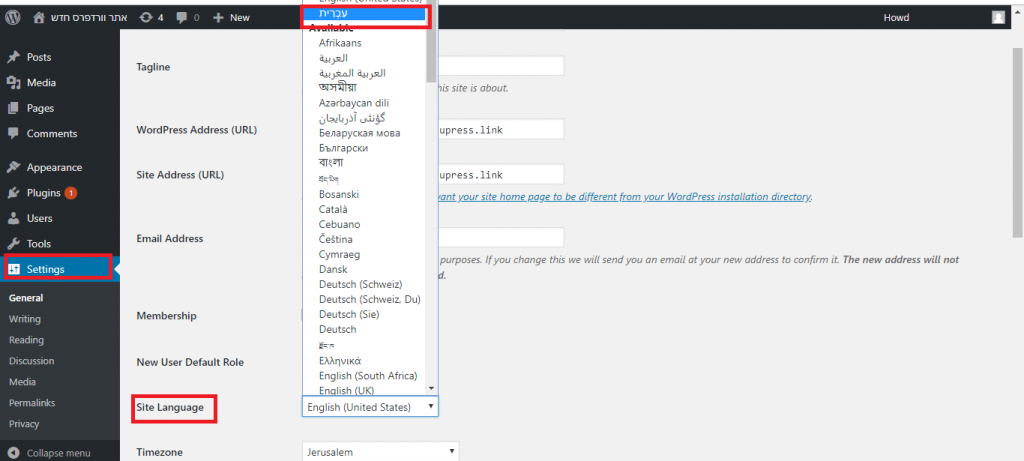Click the Pages icon in sidebar
The image size is (1024, 461).
(14, 108)
